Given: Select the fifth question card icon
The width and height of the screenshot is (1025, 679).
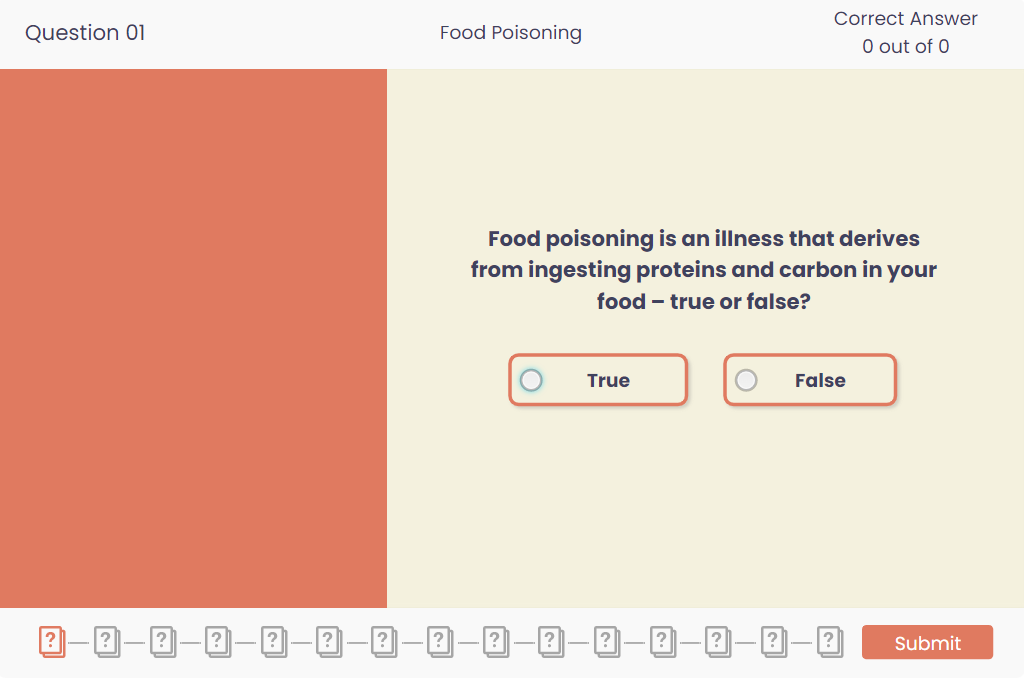Looking at the screenshot, I should click(274, 641).
